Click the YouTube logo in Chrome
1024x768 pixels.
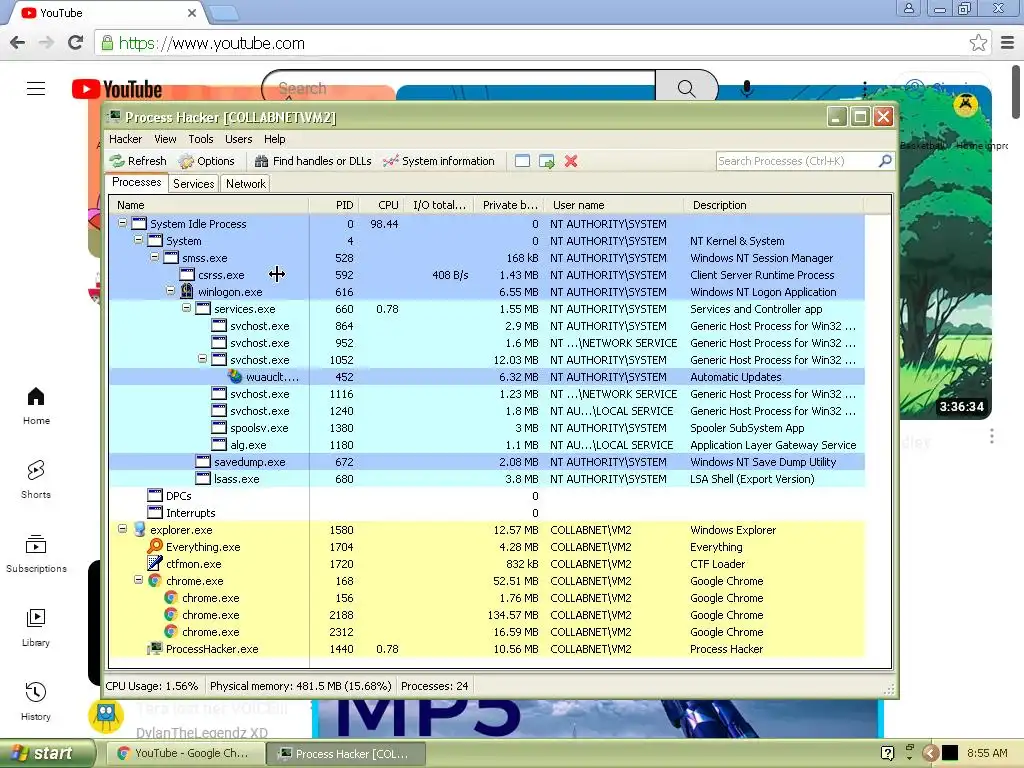117,89
